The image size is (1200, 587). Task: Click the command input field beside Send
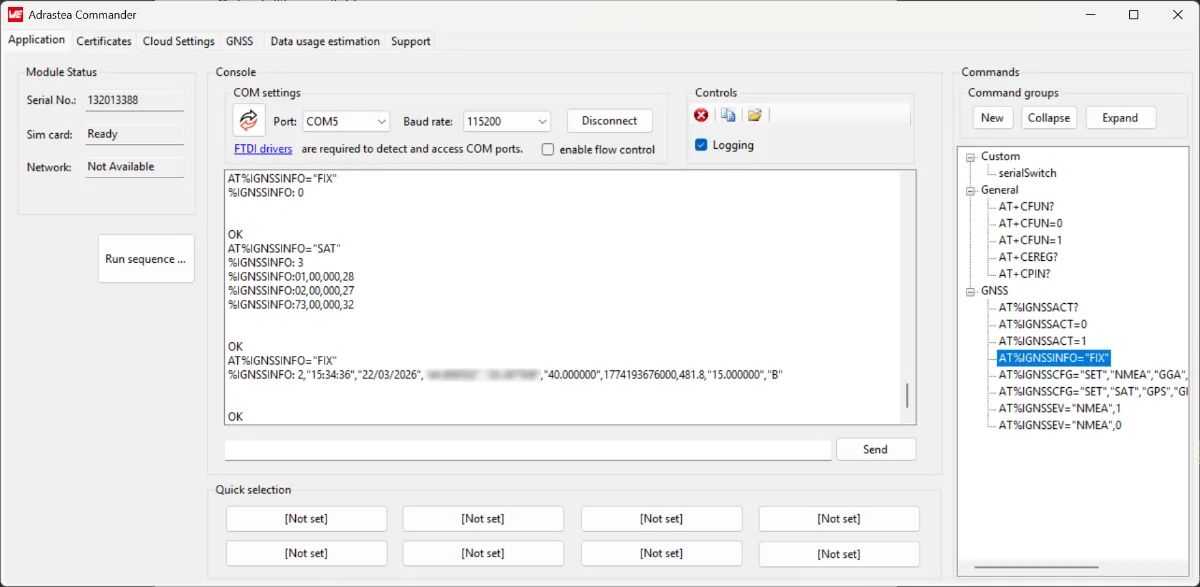point(527,450)
